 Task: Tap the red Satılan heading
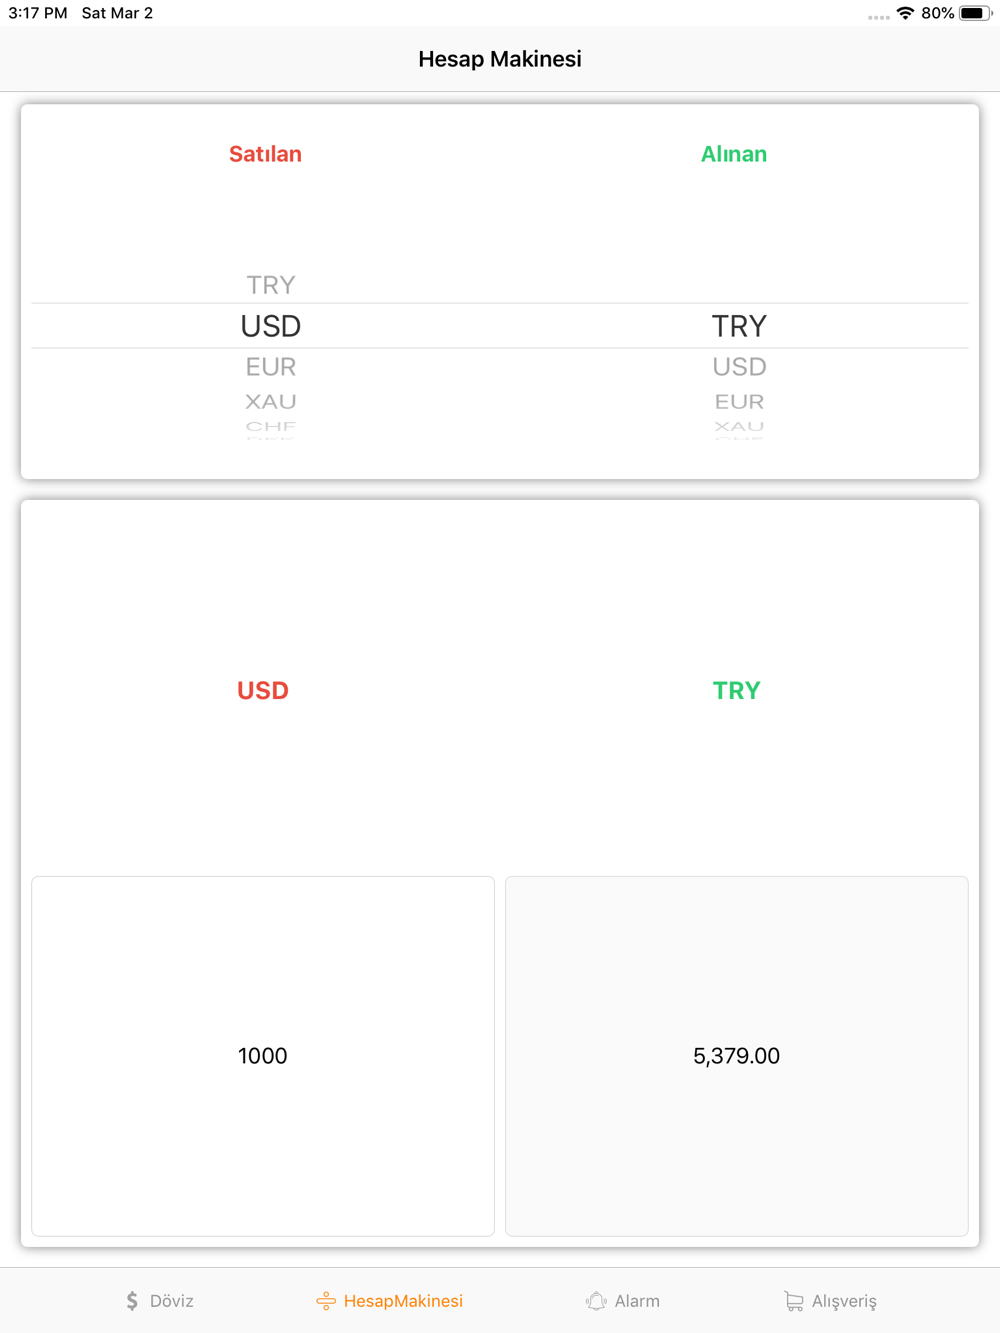click(x=265, y=154)
